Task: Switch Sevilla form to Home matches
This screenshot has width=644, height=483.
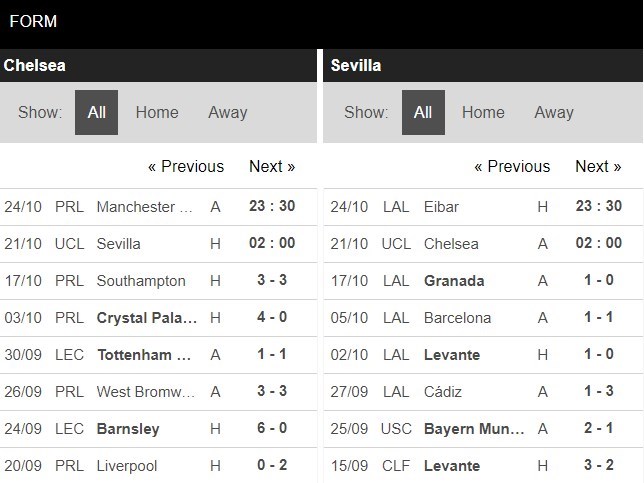Action: (x=483, y=113)
